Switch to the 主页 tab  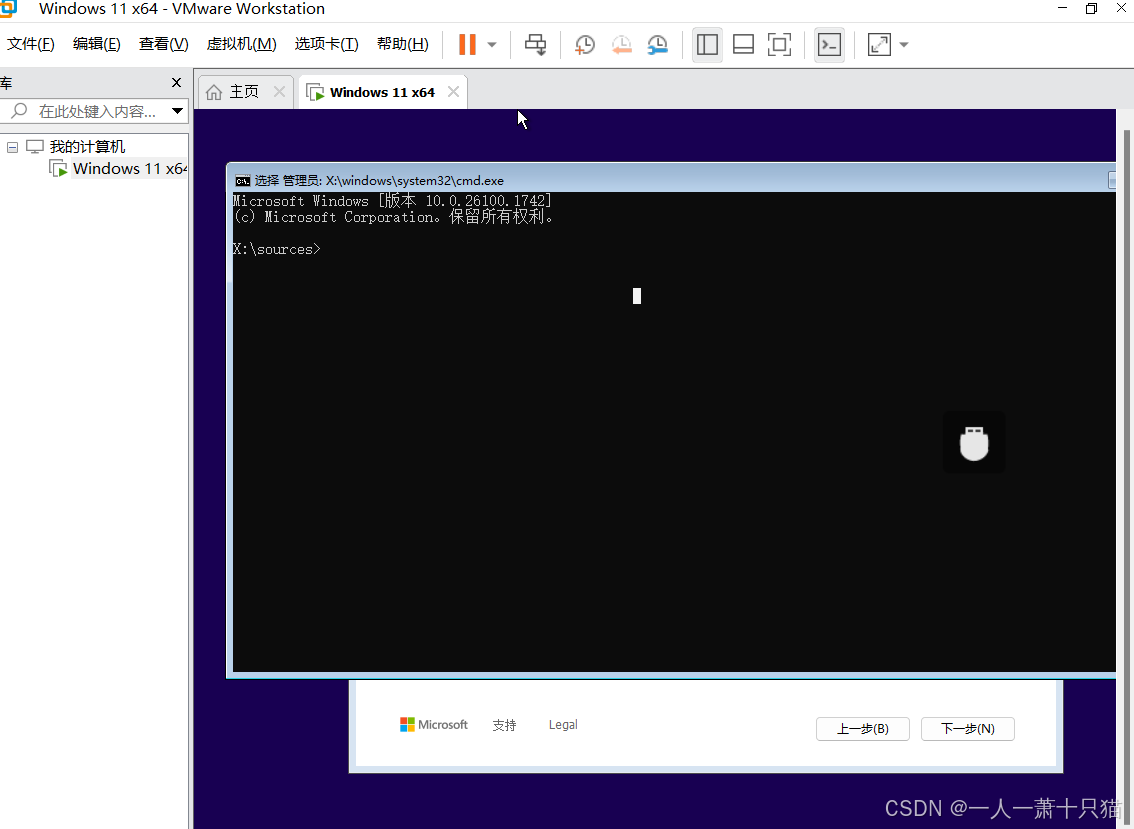(x=244, y=92)
